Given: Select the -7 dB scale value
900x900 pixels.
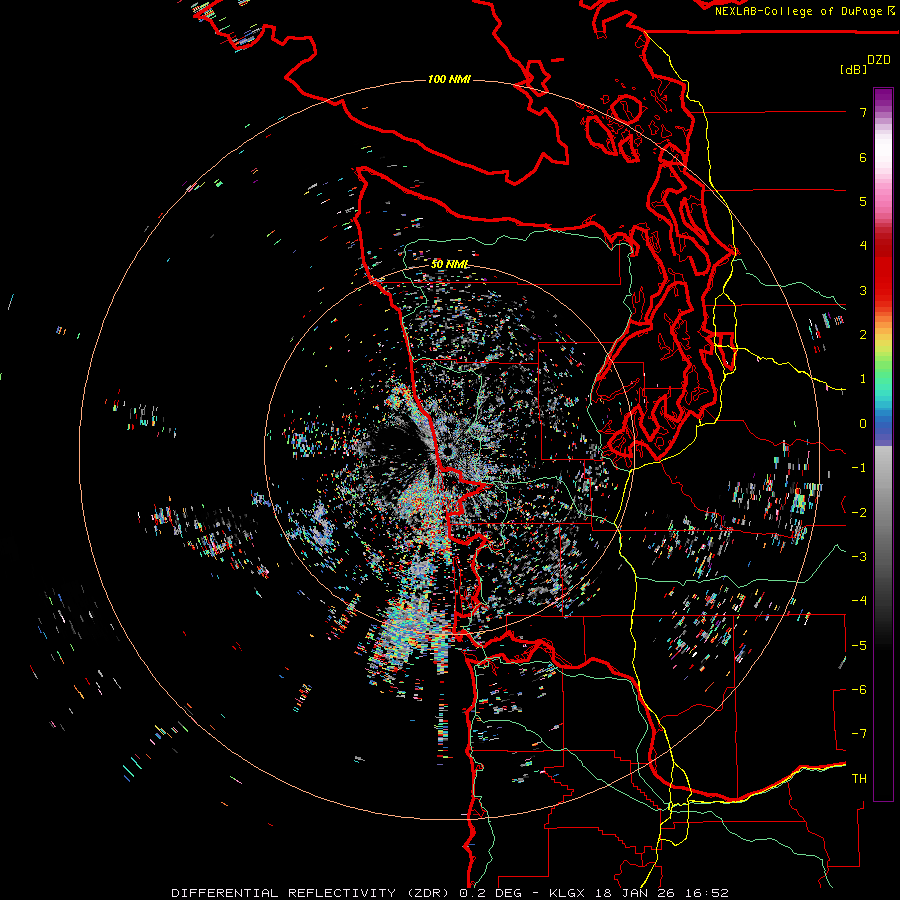Looking at the screenshot, I should pyautogui.click(x=859, y=734).
